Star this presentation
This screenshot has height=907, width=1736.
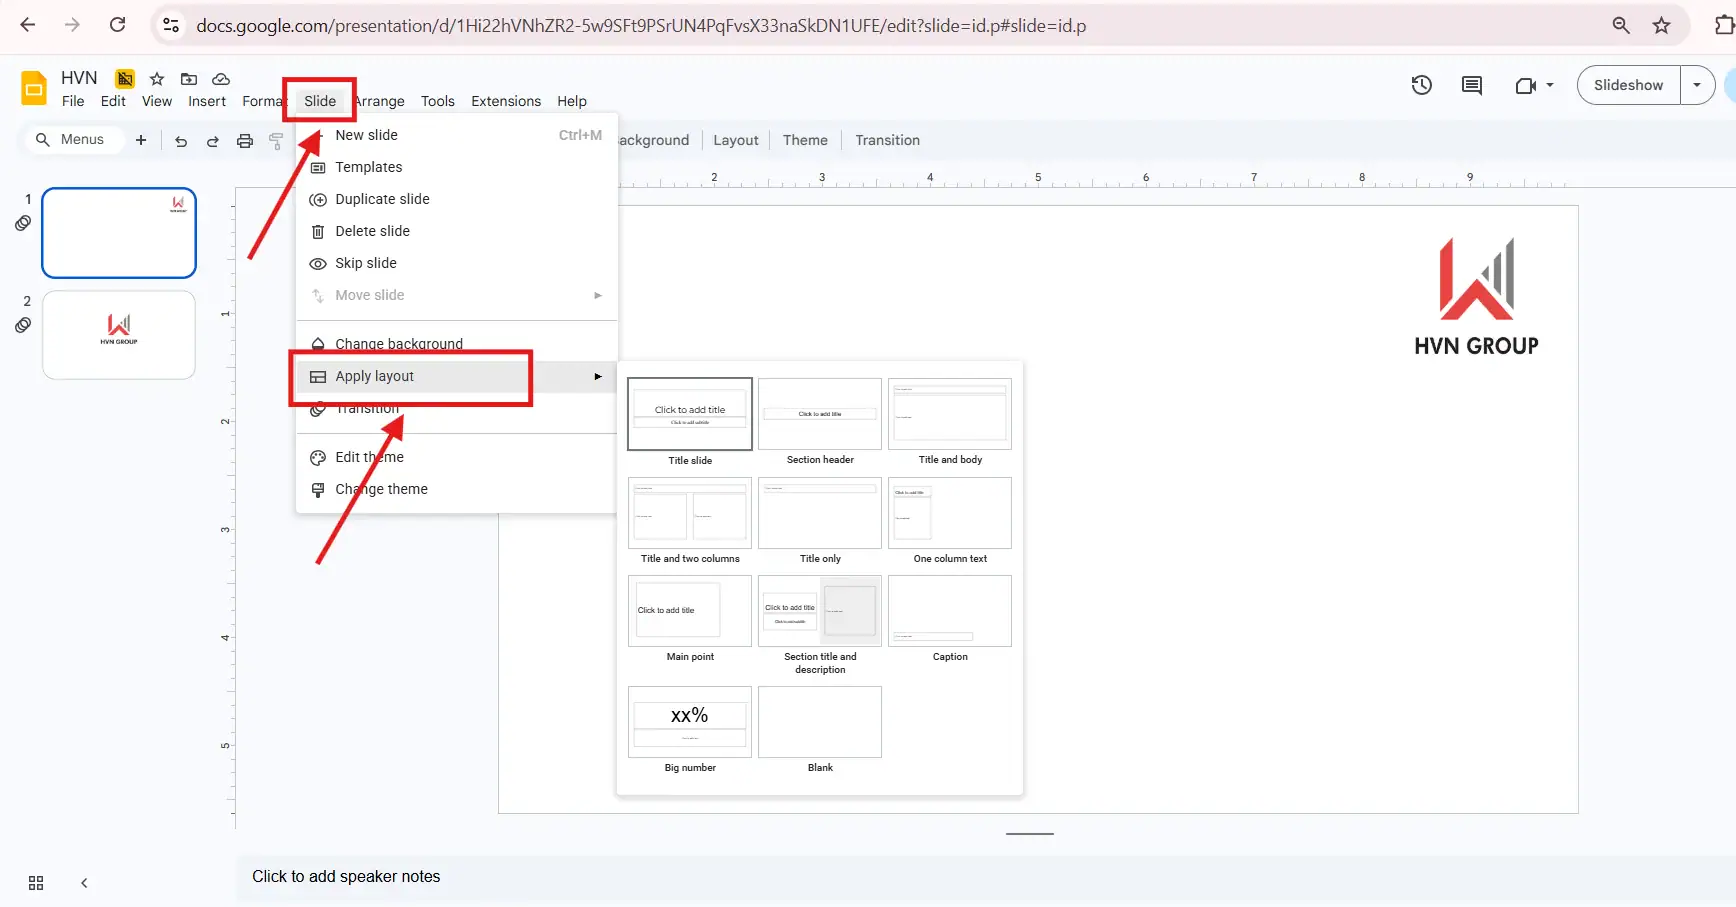point(156,77)
